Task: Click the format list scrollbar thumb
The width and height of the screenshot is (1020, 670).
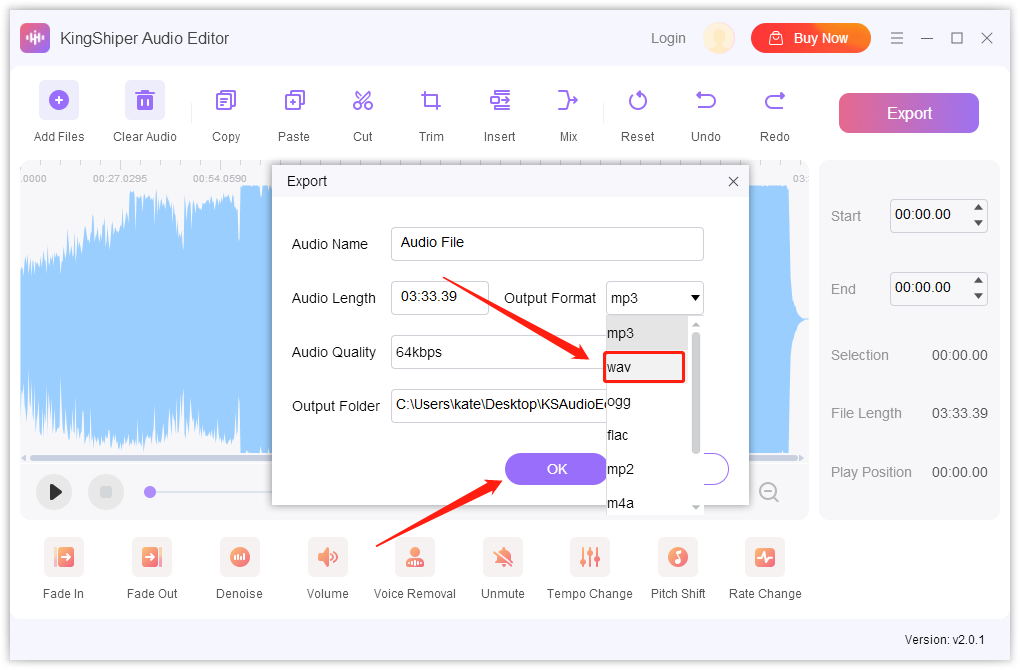Action: [x=695, y=393]
